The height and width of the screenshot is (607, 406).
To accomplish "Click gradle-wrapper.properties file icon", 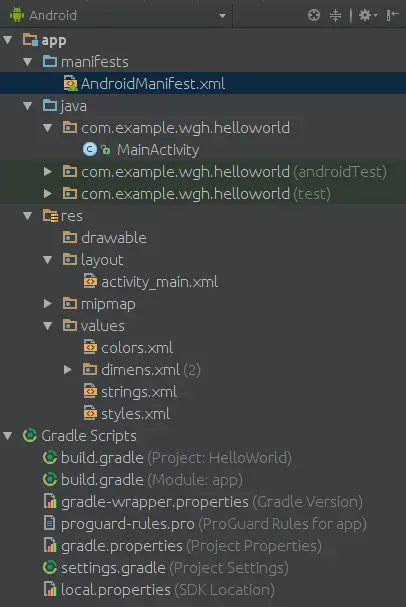I will 50,501.
